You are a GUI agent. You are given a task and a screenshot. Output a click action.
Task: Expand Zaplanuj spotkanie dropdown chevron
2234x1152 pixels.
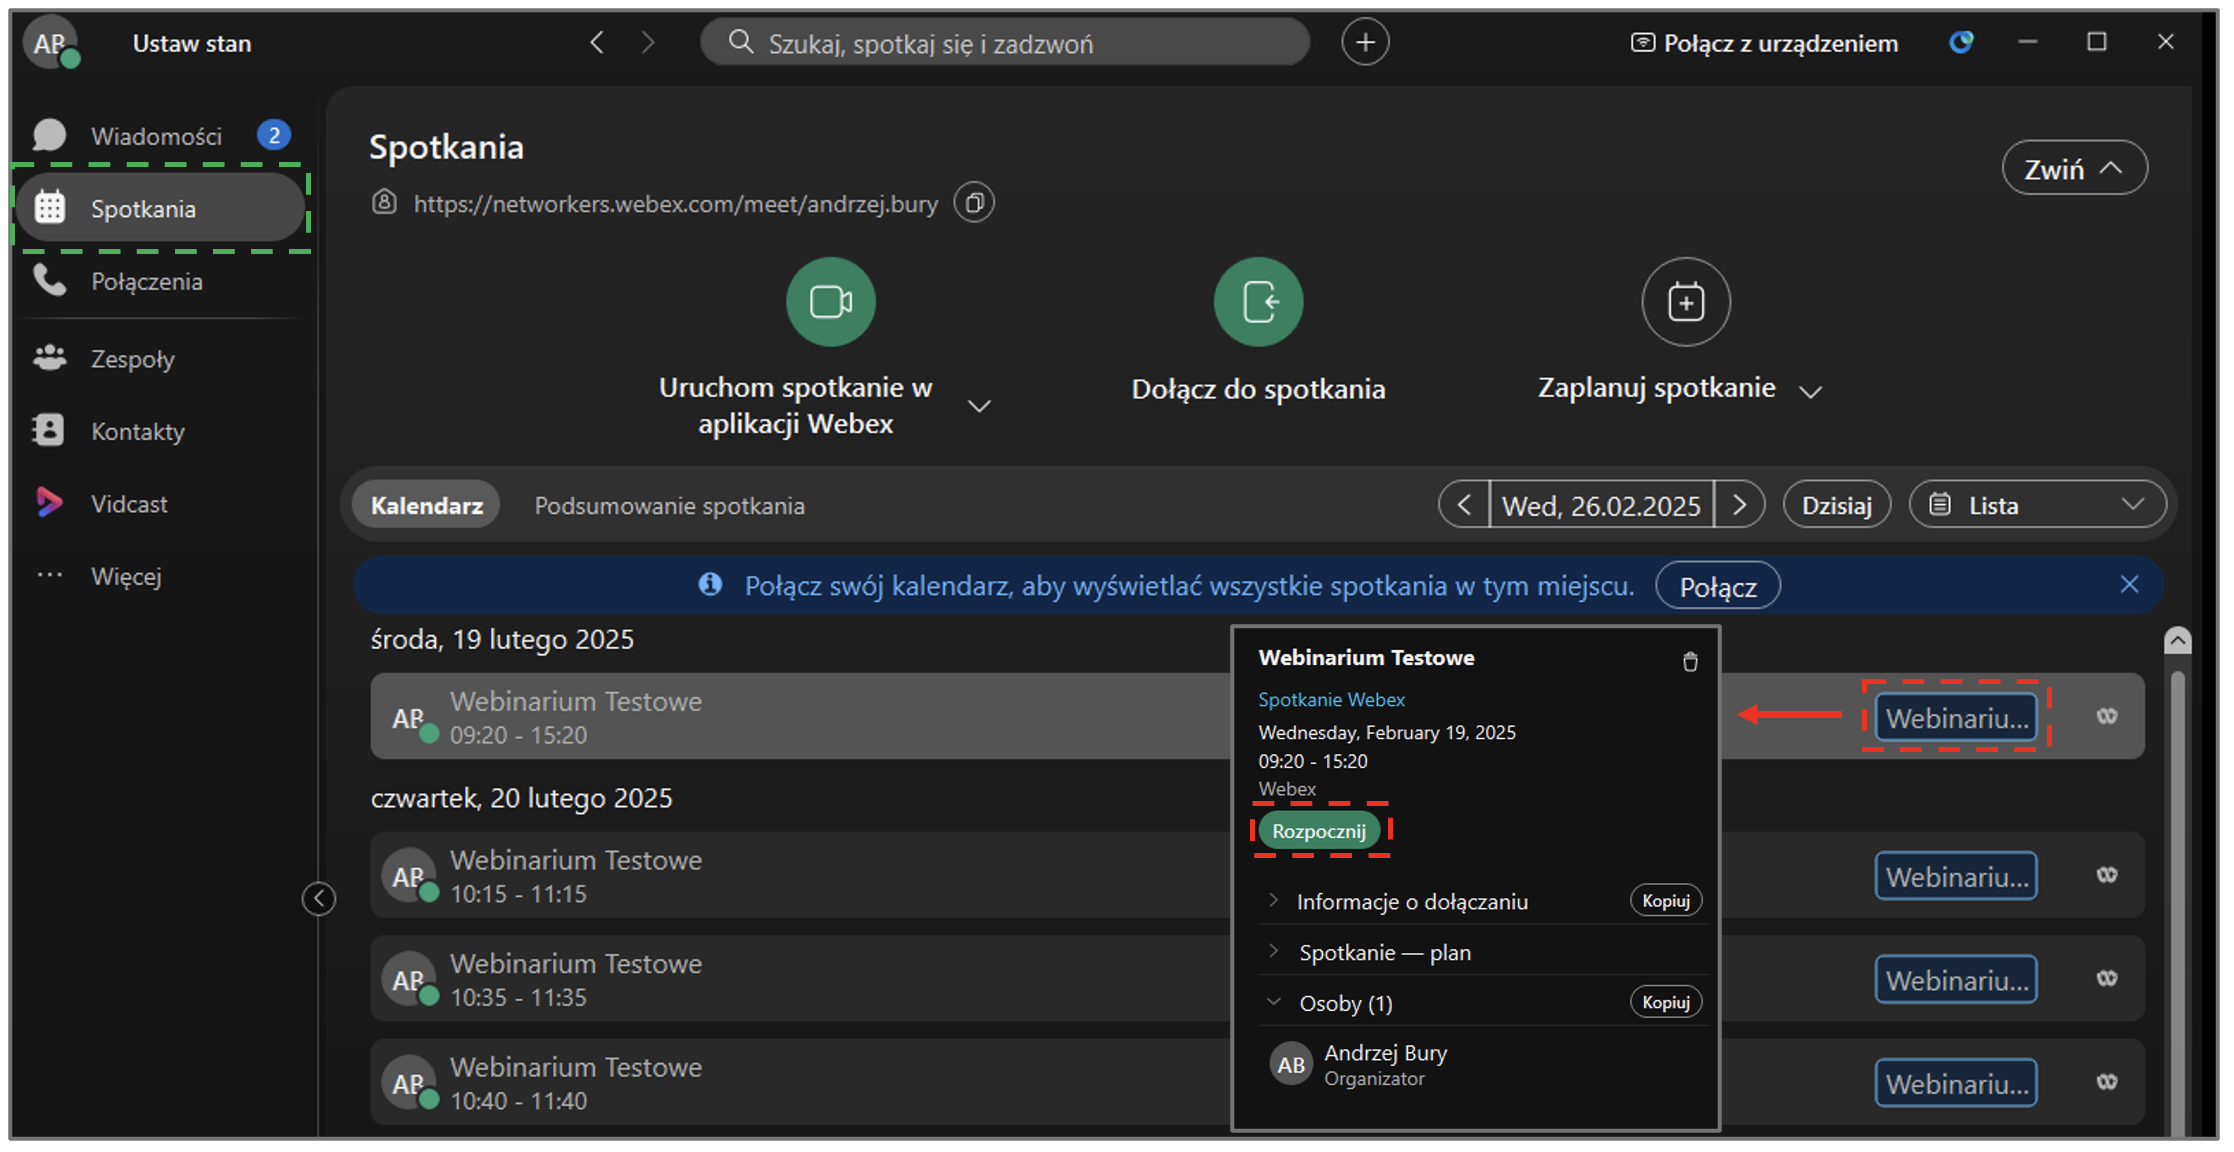(1811, 391)
